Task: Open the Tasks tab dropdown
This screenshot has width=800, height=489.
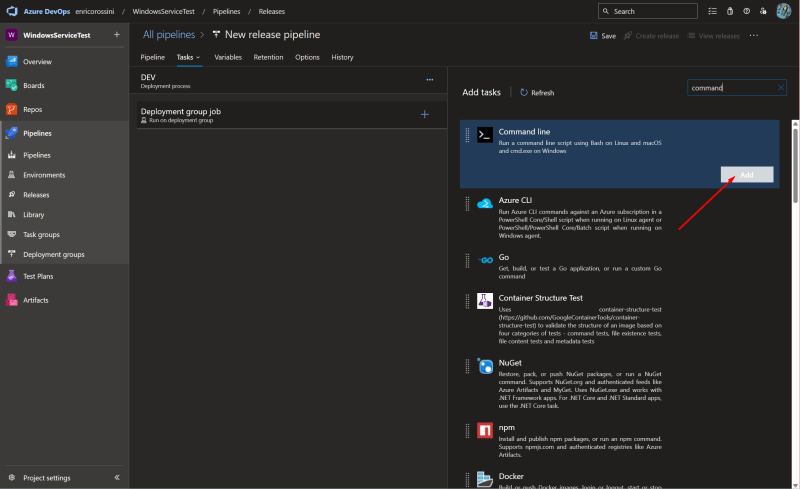Action: pos(197,58)
